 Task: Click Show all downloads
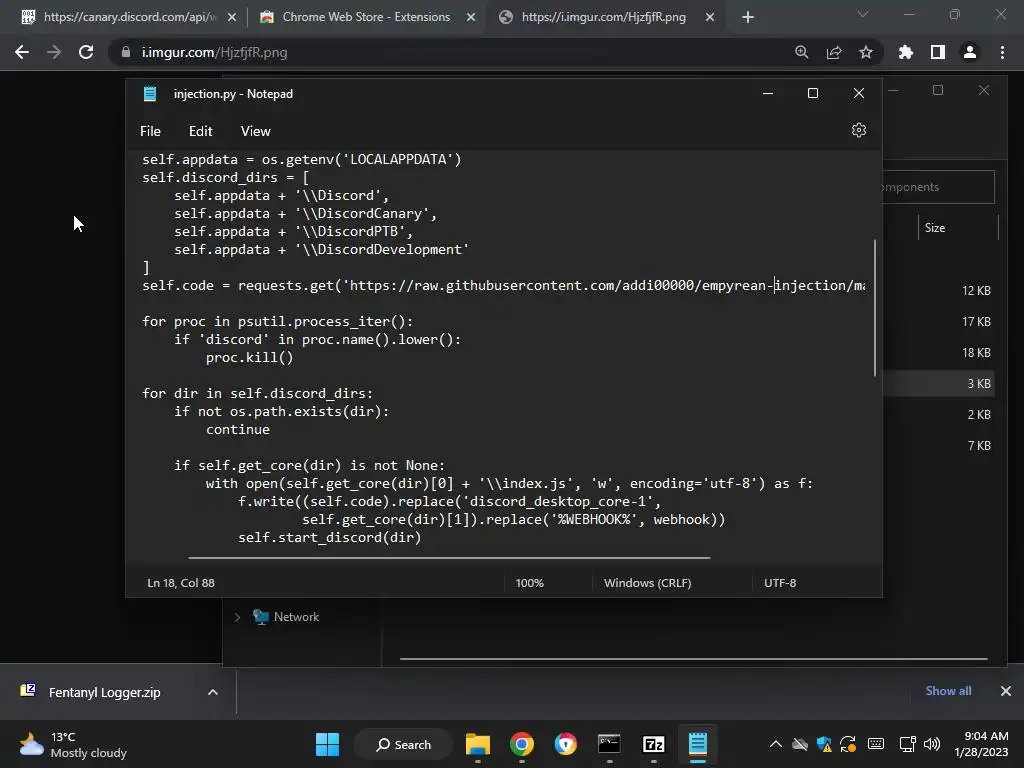tap(948, 691)
